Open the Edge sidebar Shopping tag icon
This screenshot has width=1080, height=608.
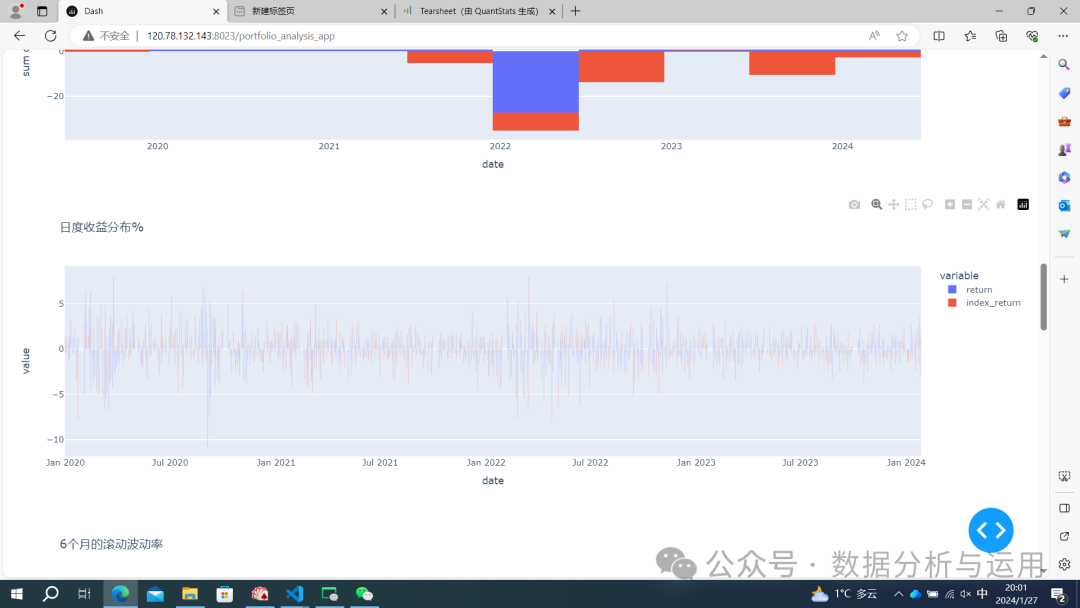tap(1064, 93)
